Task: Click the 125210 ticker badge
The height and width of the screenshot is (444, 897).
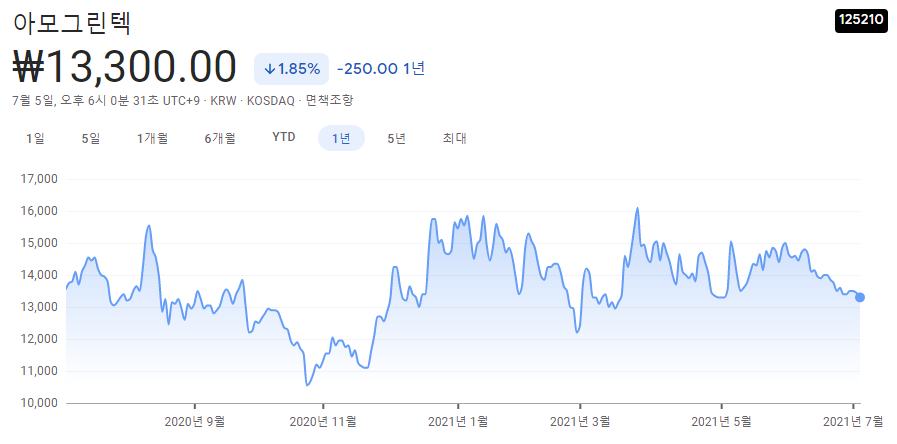Action: [x=861, y=19]
